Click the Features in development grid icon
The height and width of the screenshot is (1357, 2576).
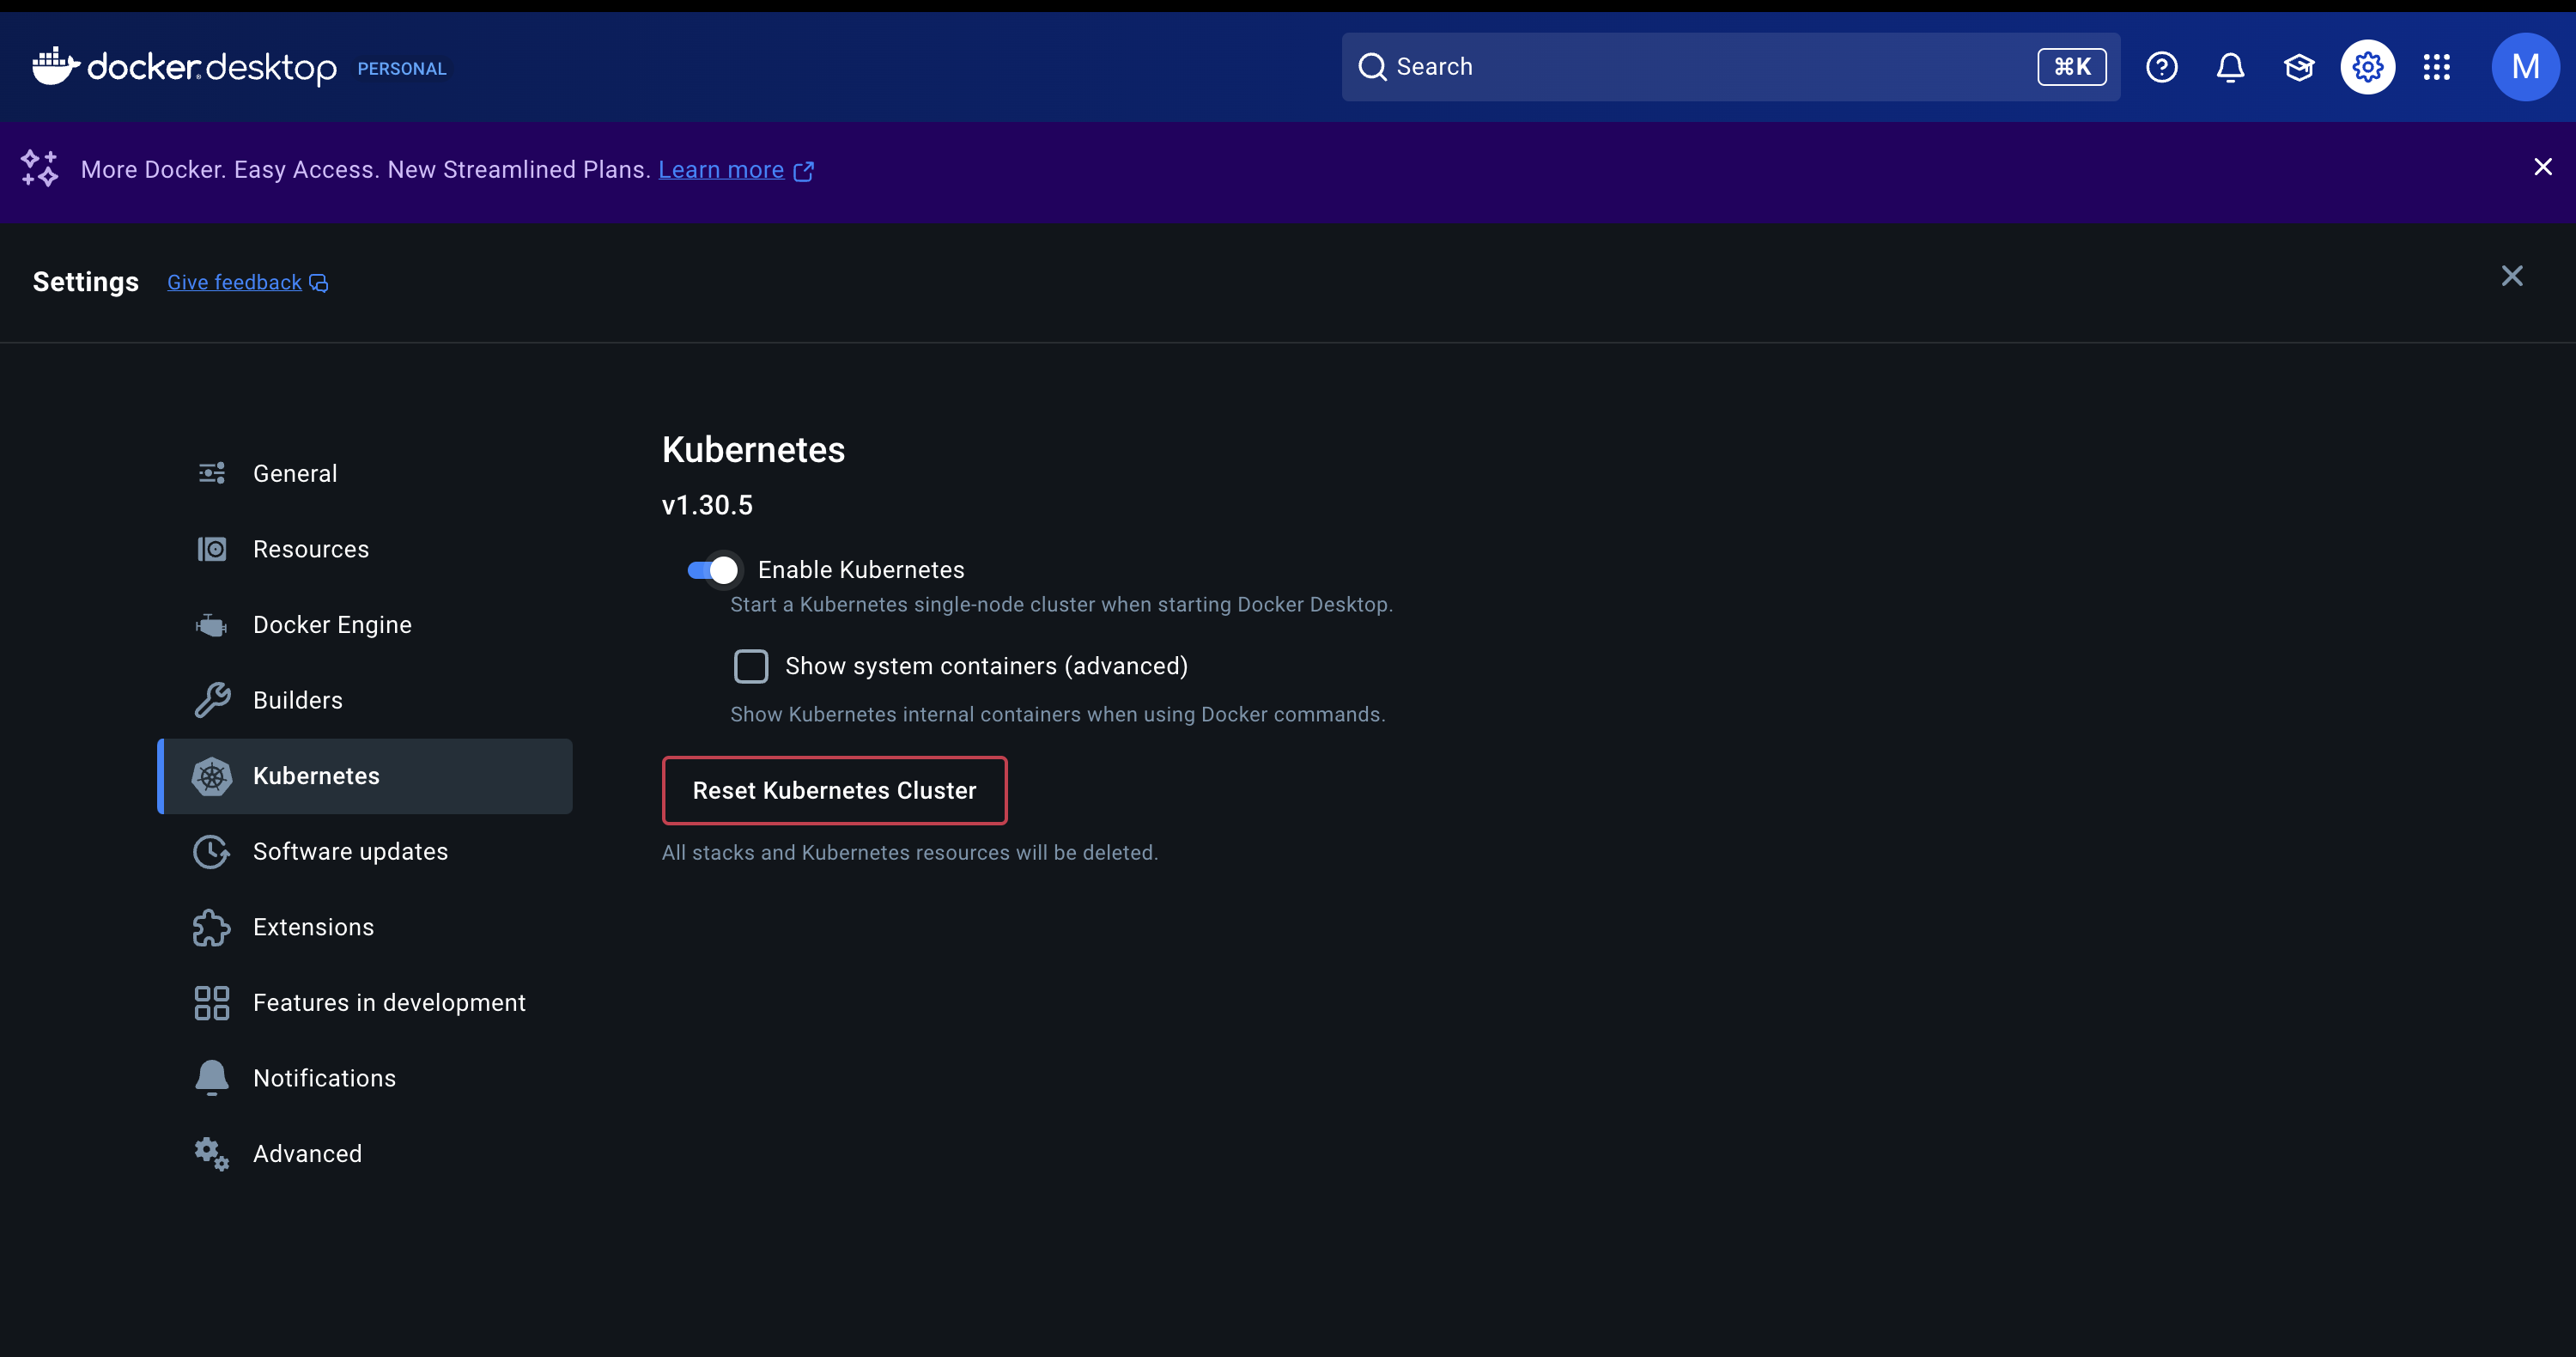click(x=212, y=1003)
